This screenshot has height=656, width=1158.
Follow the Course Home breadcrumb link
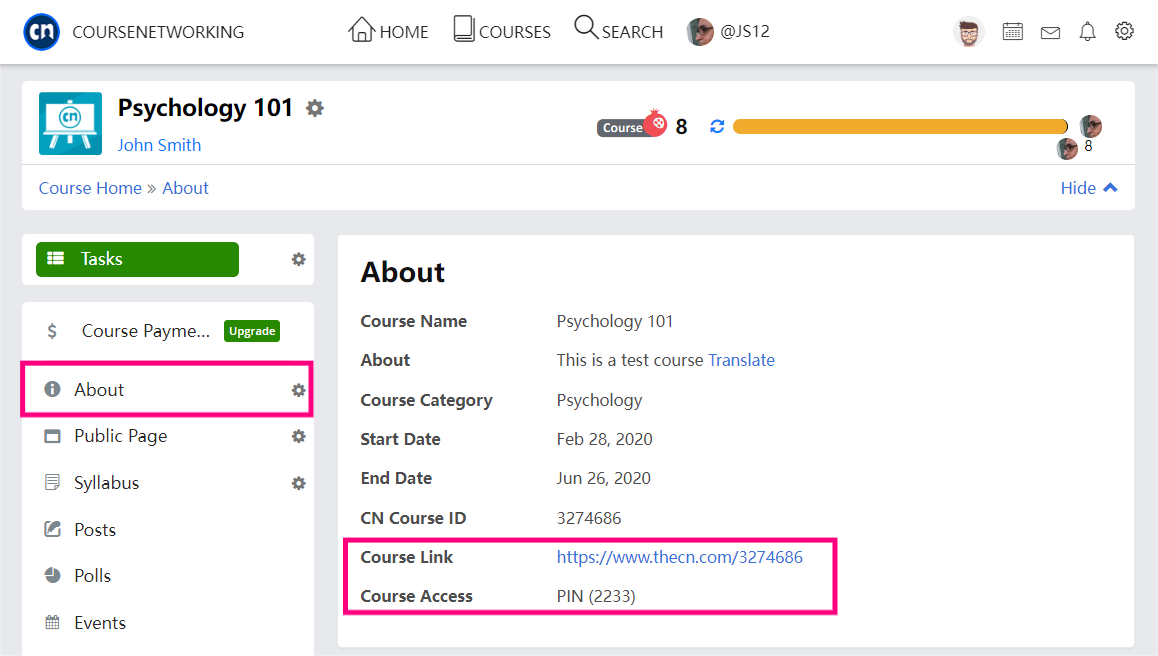90,188
